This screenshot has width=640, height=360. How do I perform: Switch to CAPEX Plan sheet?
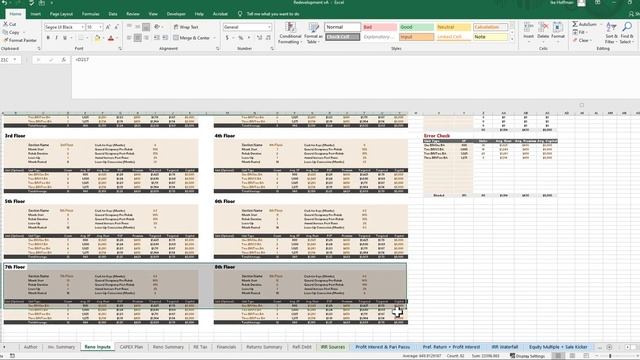[131, 347]
